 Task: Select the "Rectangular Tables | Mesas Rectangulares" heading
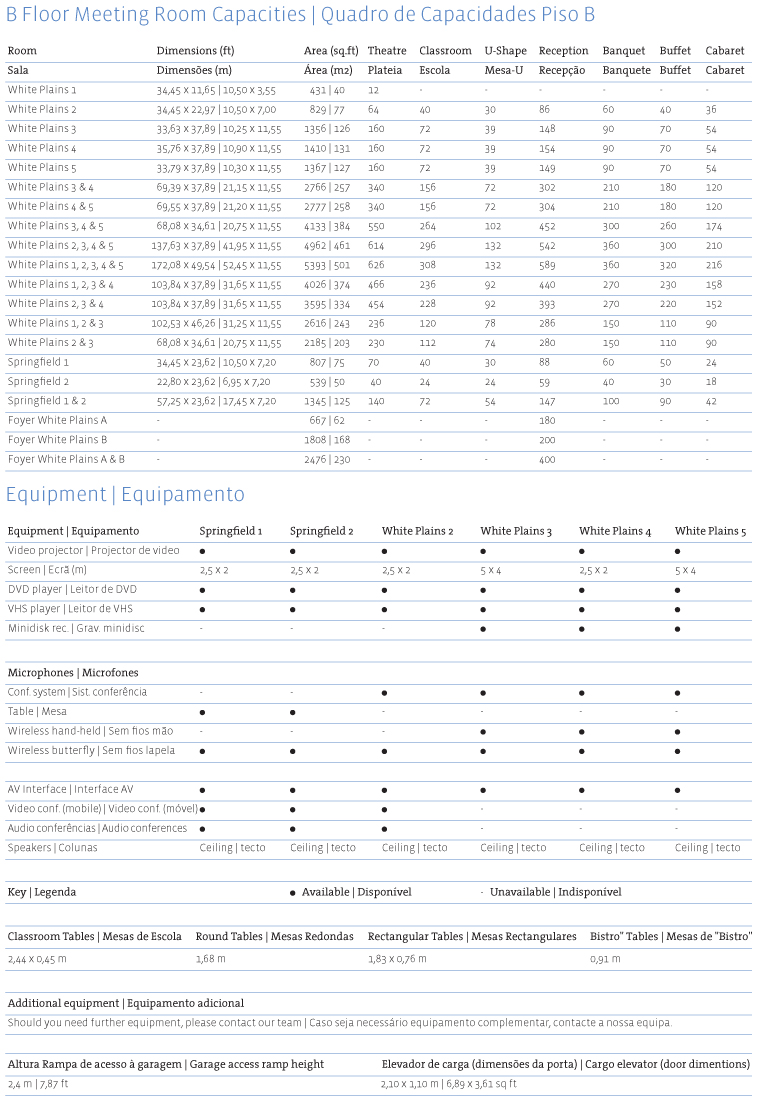[x=472, y=936]
